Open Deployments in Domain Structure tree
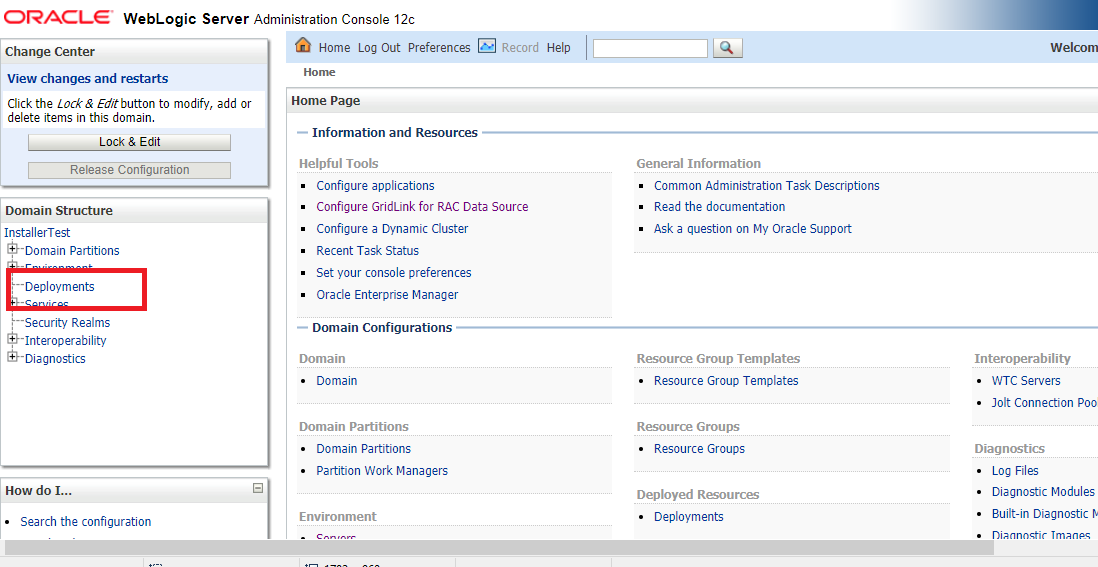 [x=60, y=286]
